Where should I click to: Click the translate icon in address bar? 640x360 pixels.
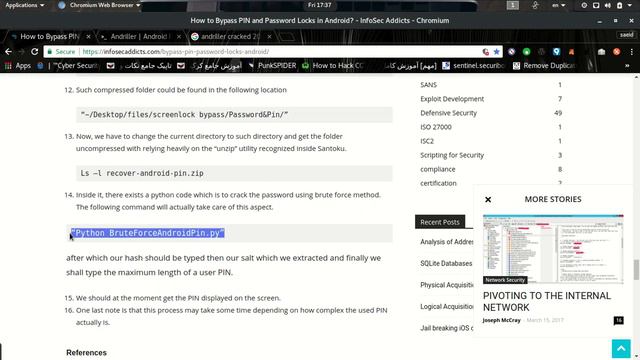point(485,52)
